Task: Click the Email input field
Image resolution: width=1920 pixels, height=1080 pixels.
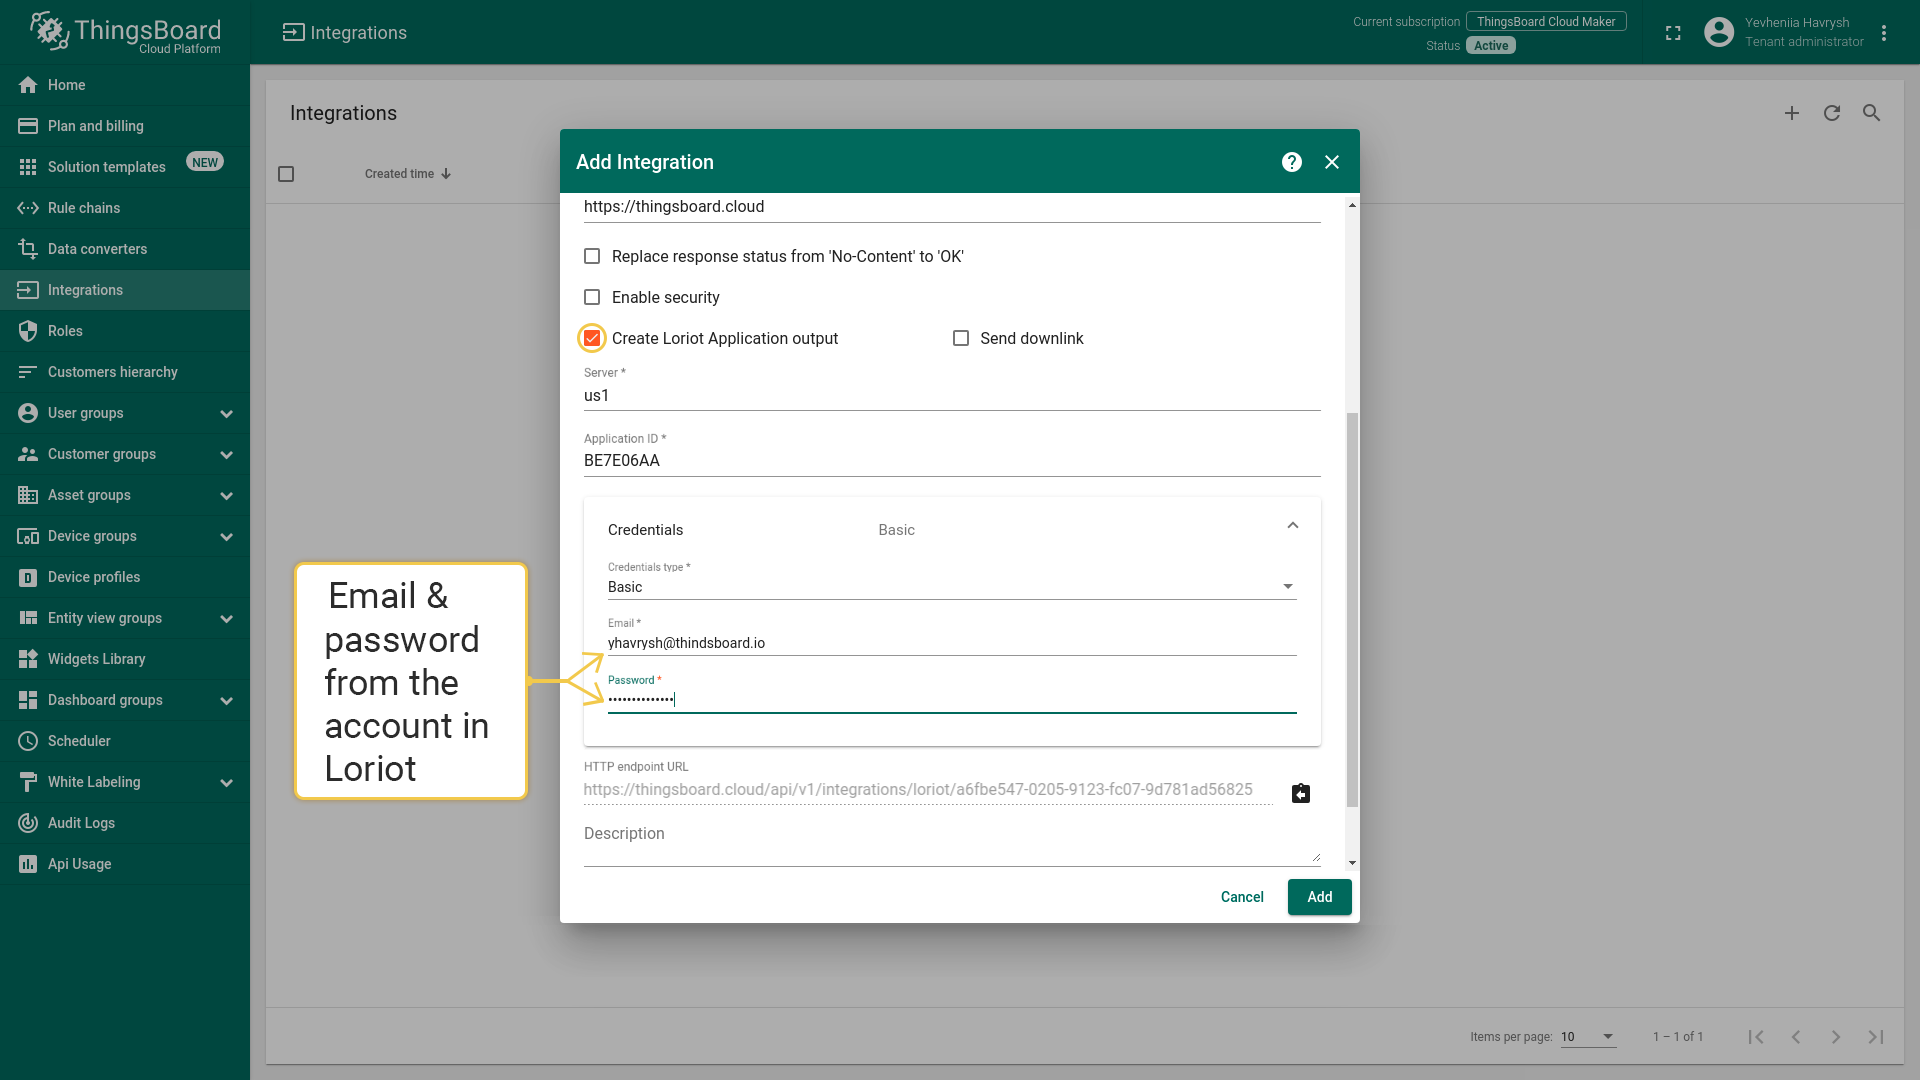Action: 952,643
